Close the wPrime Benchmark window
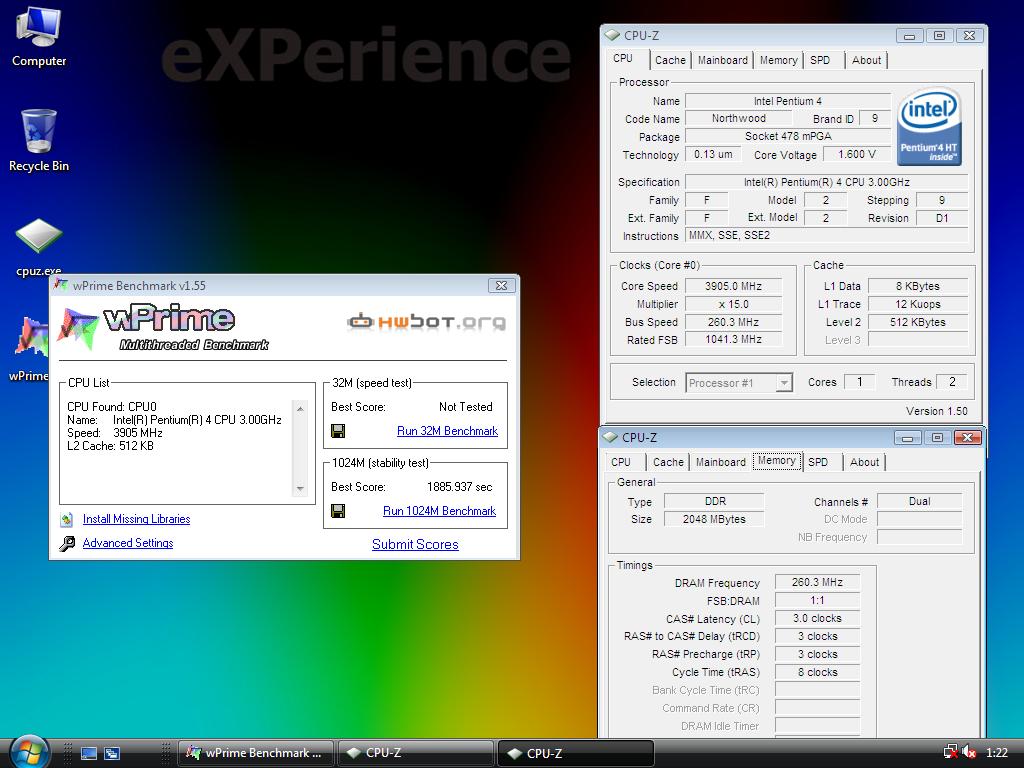The width and height of the screenshot is (1024, 768). (502, 285)
